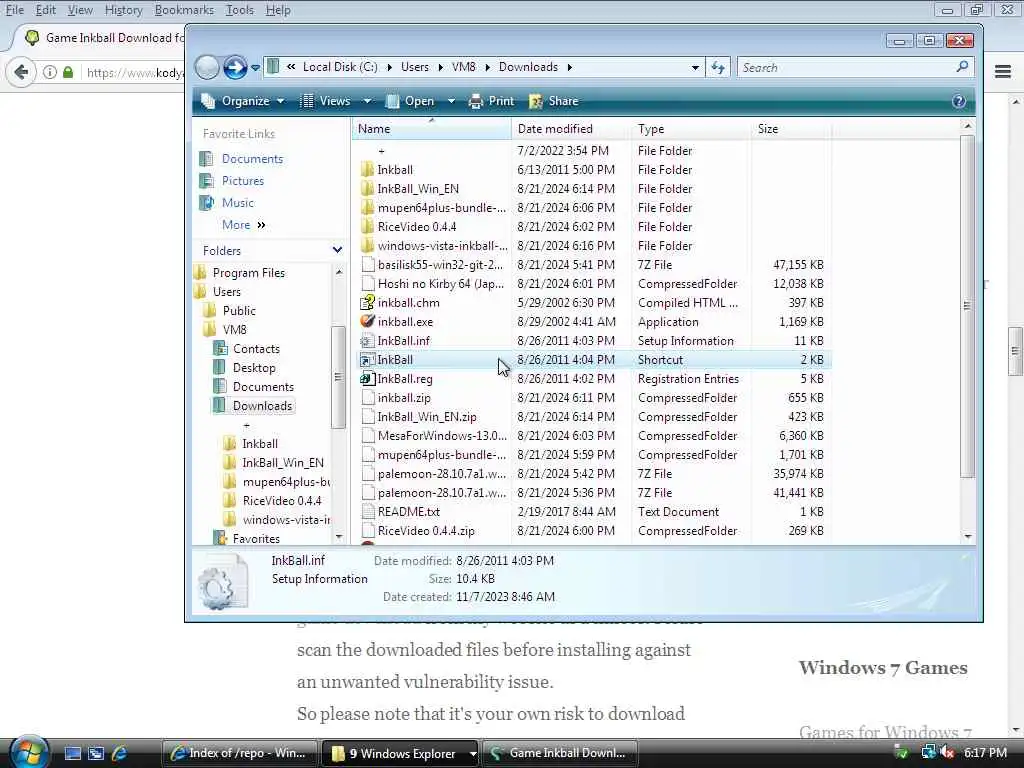Open the browser Help menu
This screenshot has width=1024, height=768.
click(278, 10)
